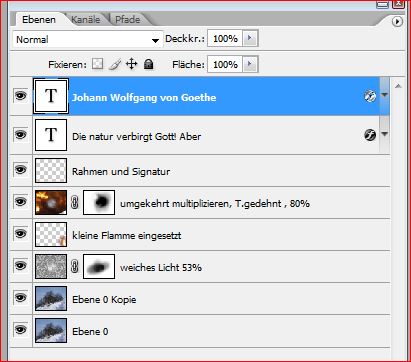411x362 pixels.
Task: Click the mask link chain on umgekehrt multiplizieren layer
Action: (x=75, y=202)
